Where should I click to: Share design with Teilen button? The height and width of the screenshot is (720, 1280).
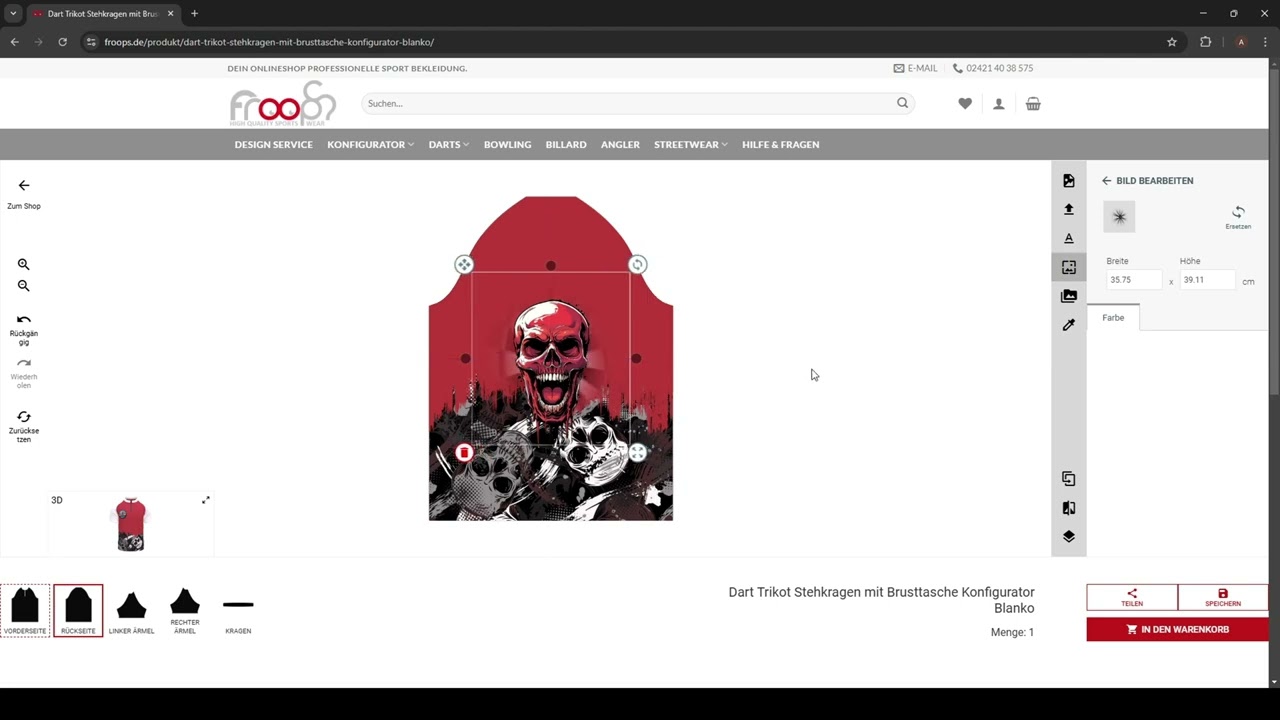point(1132,597)
